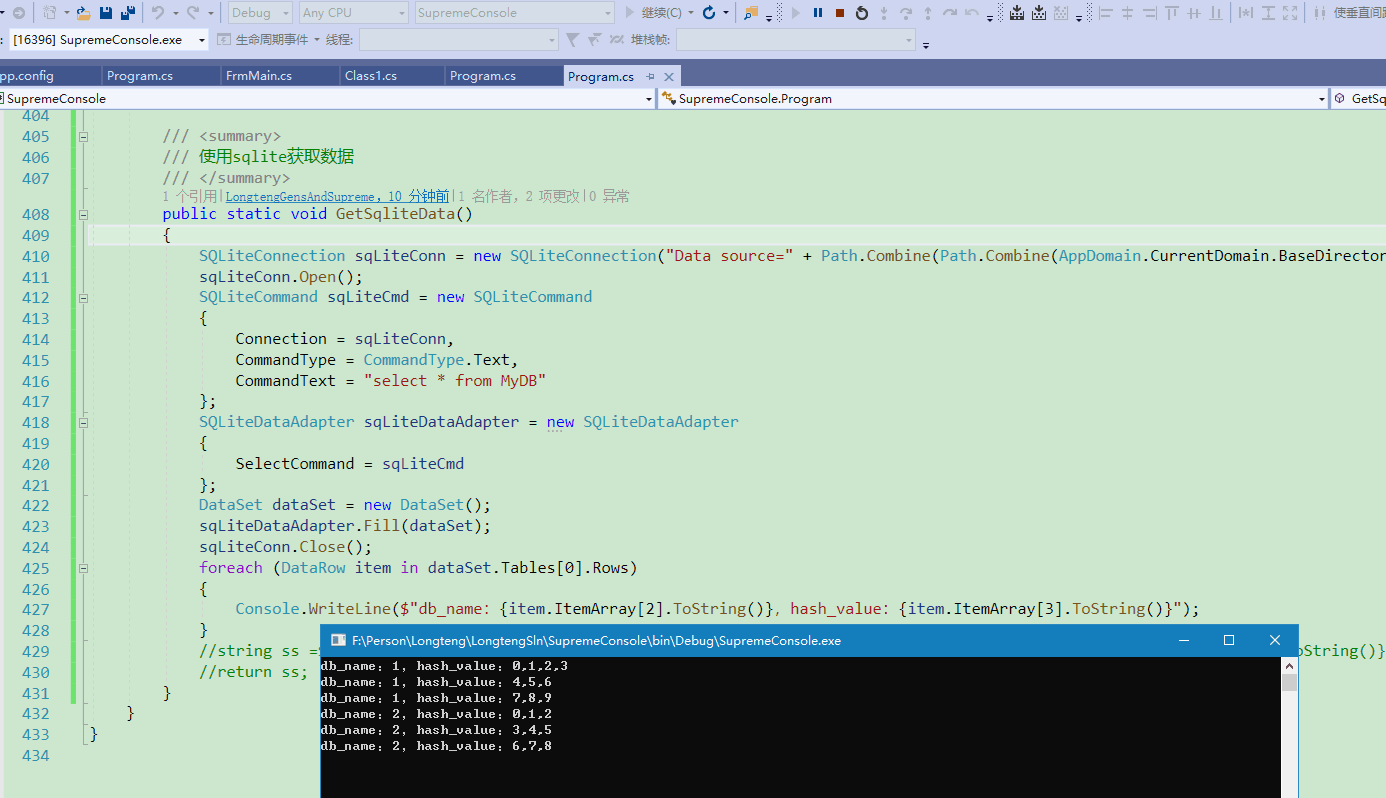Image resolution: width=1386 pixels, height=798 pixels.
Task: Toggle pin on the active Program.cs tab
Action: point(650,76)
